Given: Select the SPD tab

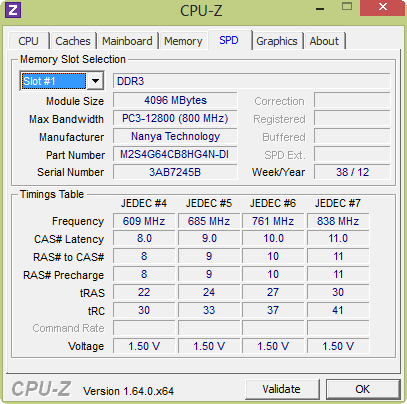Looking at the screenshot, I should click(229, 40).
